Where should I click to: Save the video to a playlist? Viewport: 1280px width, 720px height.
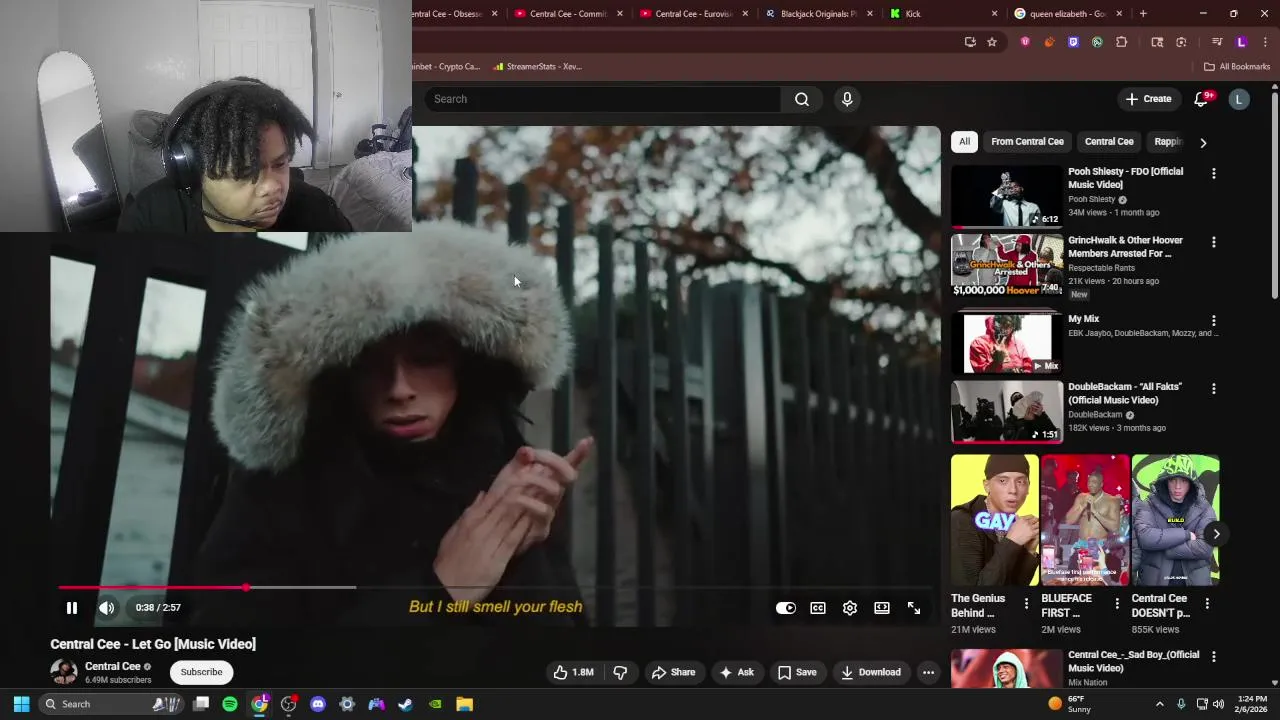(x=797, y=672)
